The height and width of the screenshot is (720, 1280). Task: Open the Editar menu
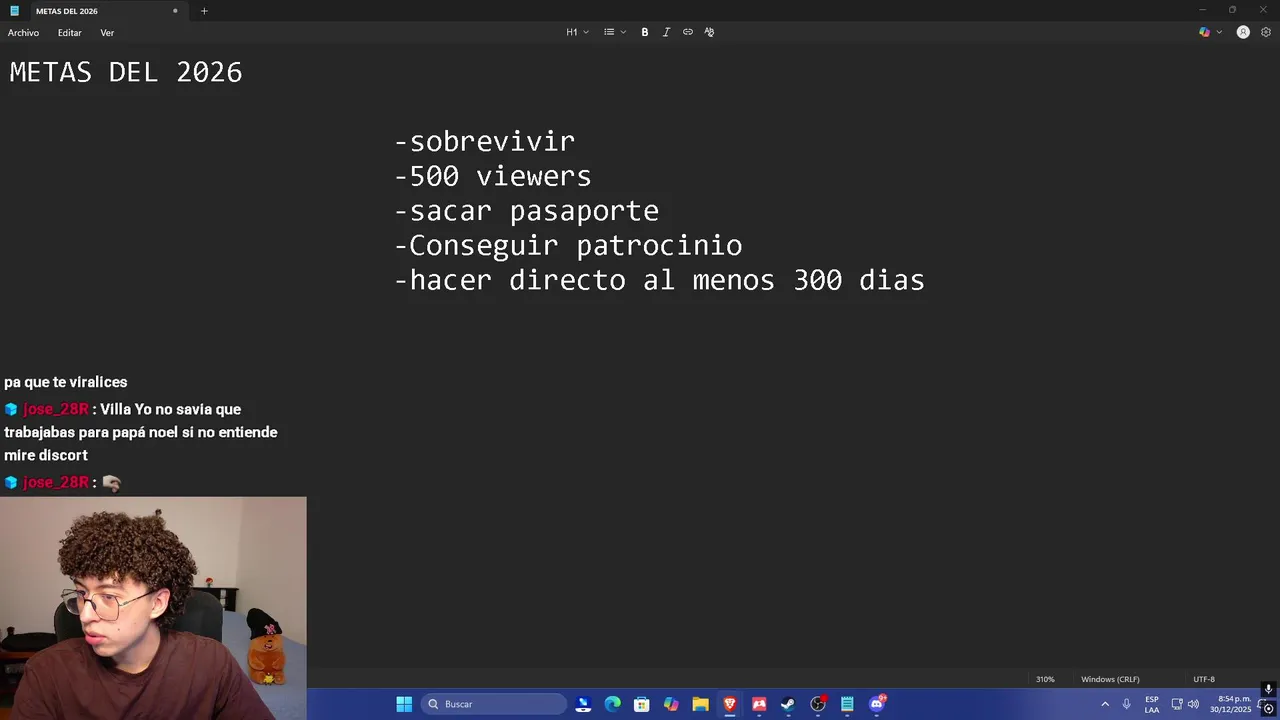69,33
